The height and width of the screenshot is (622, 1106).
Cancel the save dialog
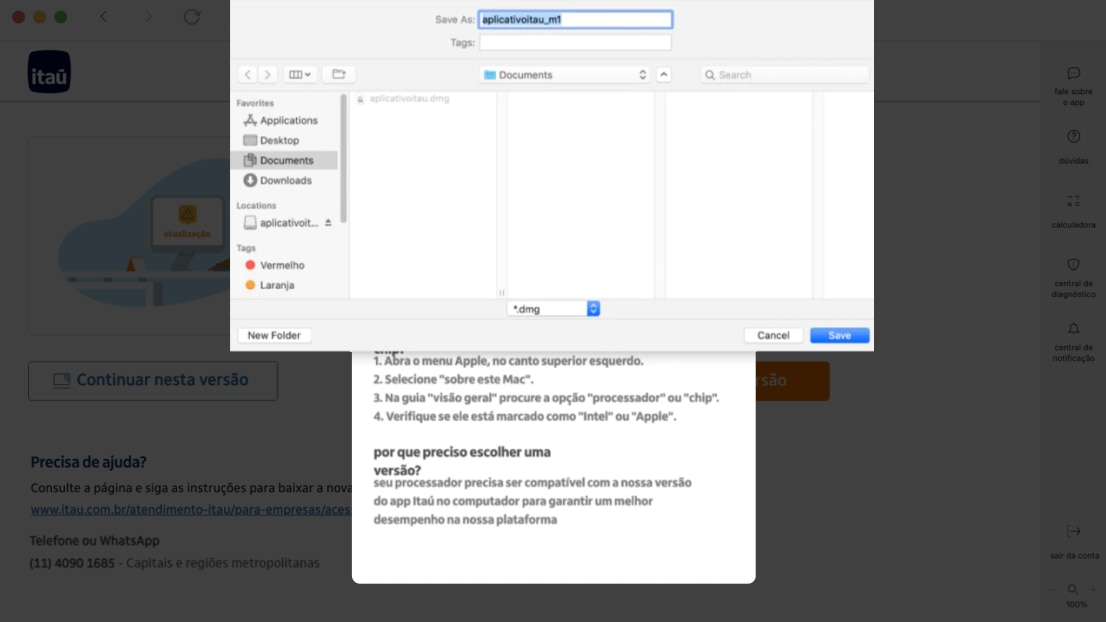[773, 336]
